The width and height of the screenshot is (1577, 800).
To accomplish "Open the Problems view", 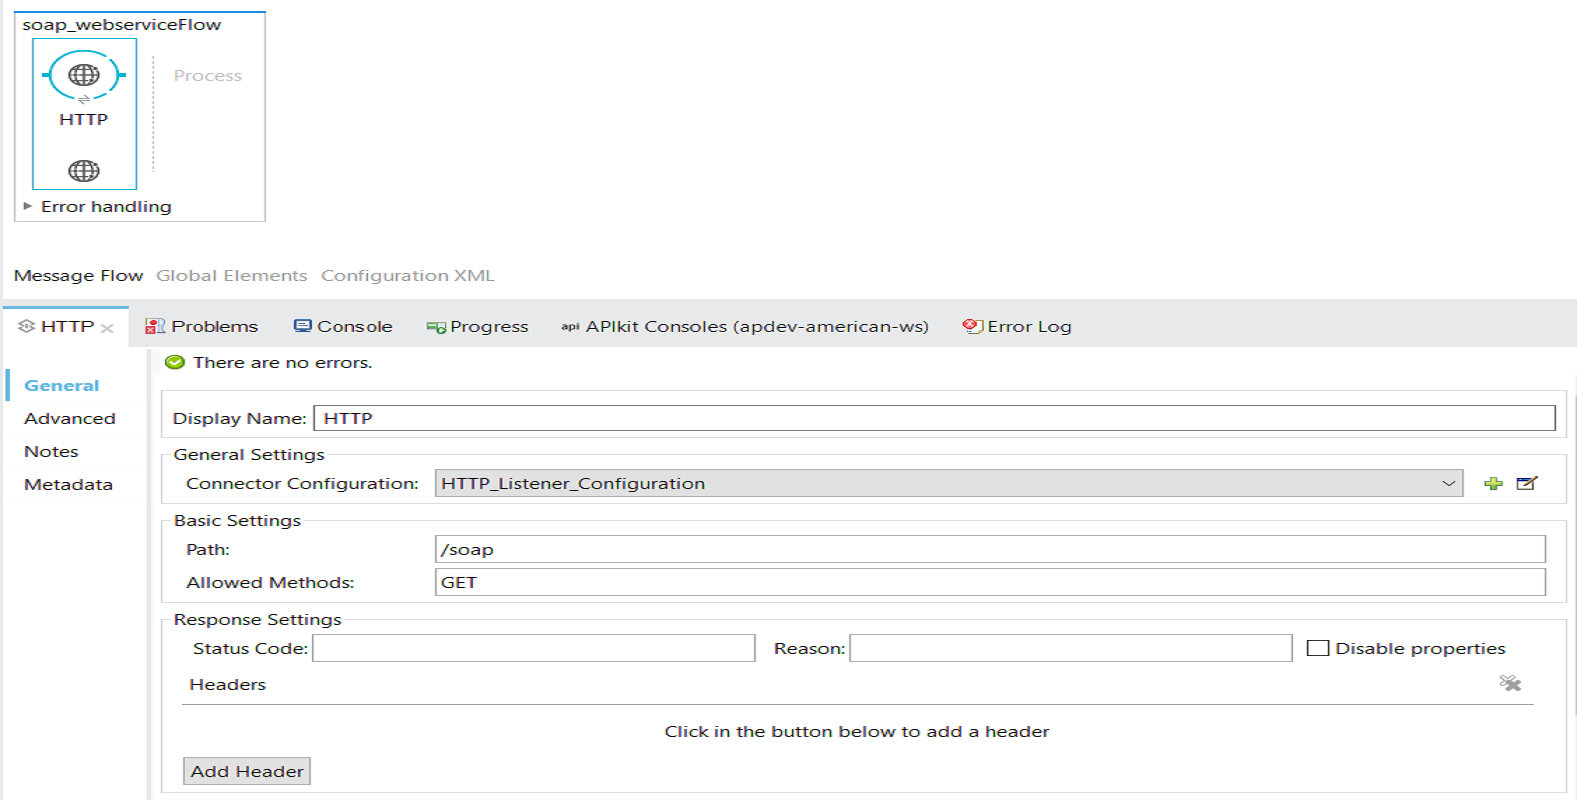I will [201, 327].
